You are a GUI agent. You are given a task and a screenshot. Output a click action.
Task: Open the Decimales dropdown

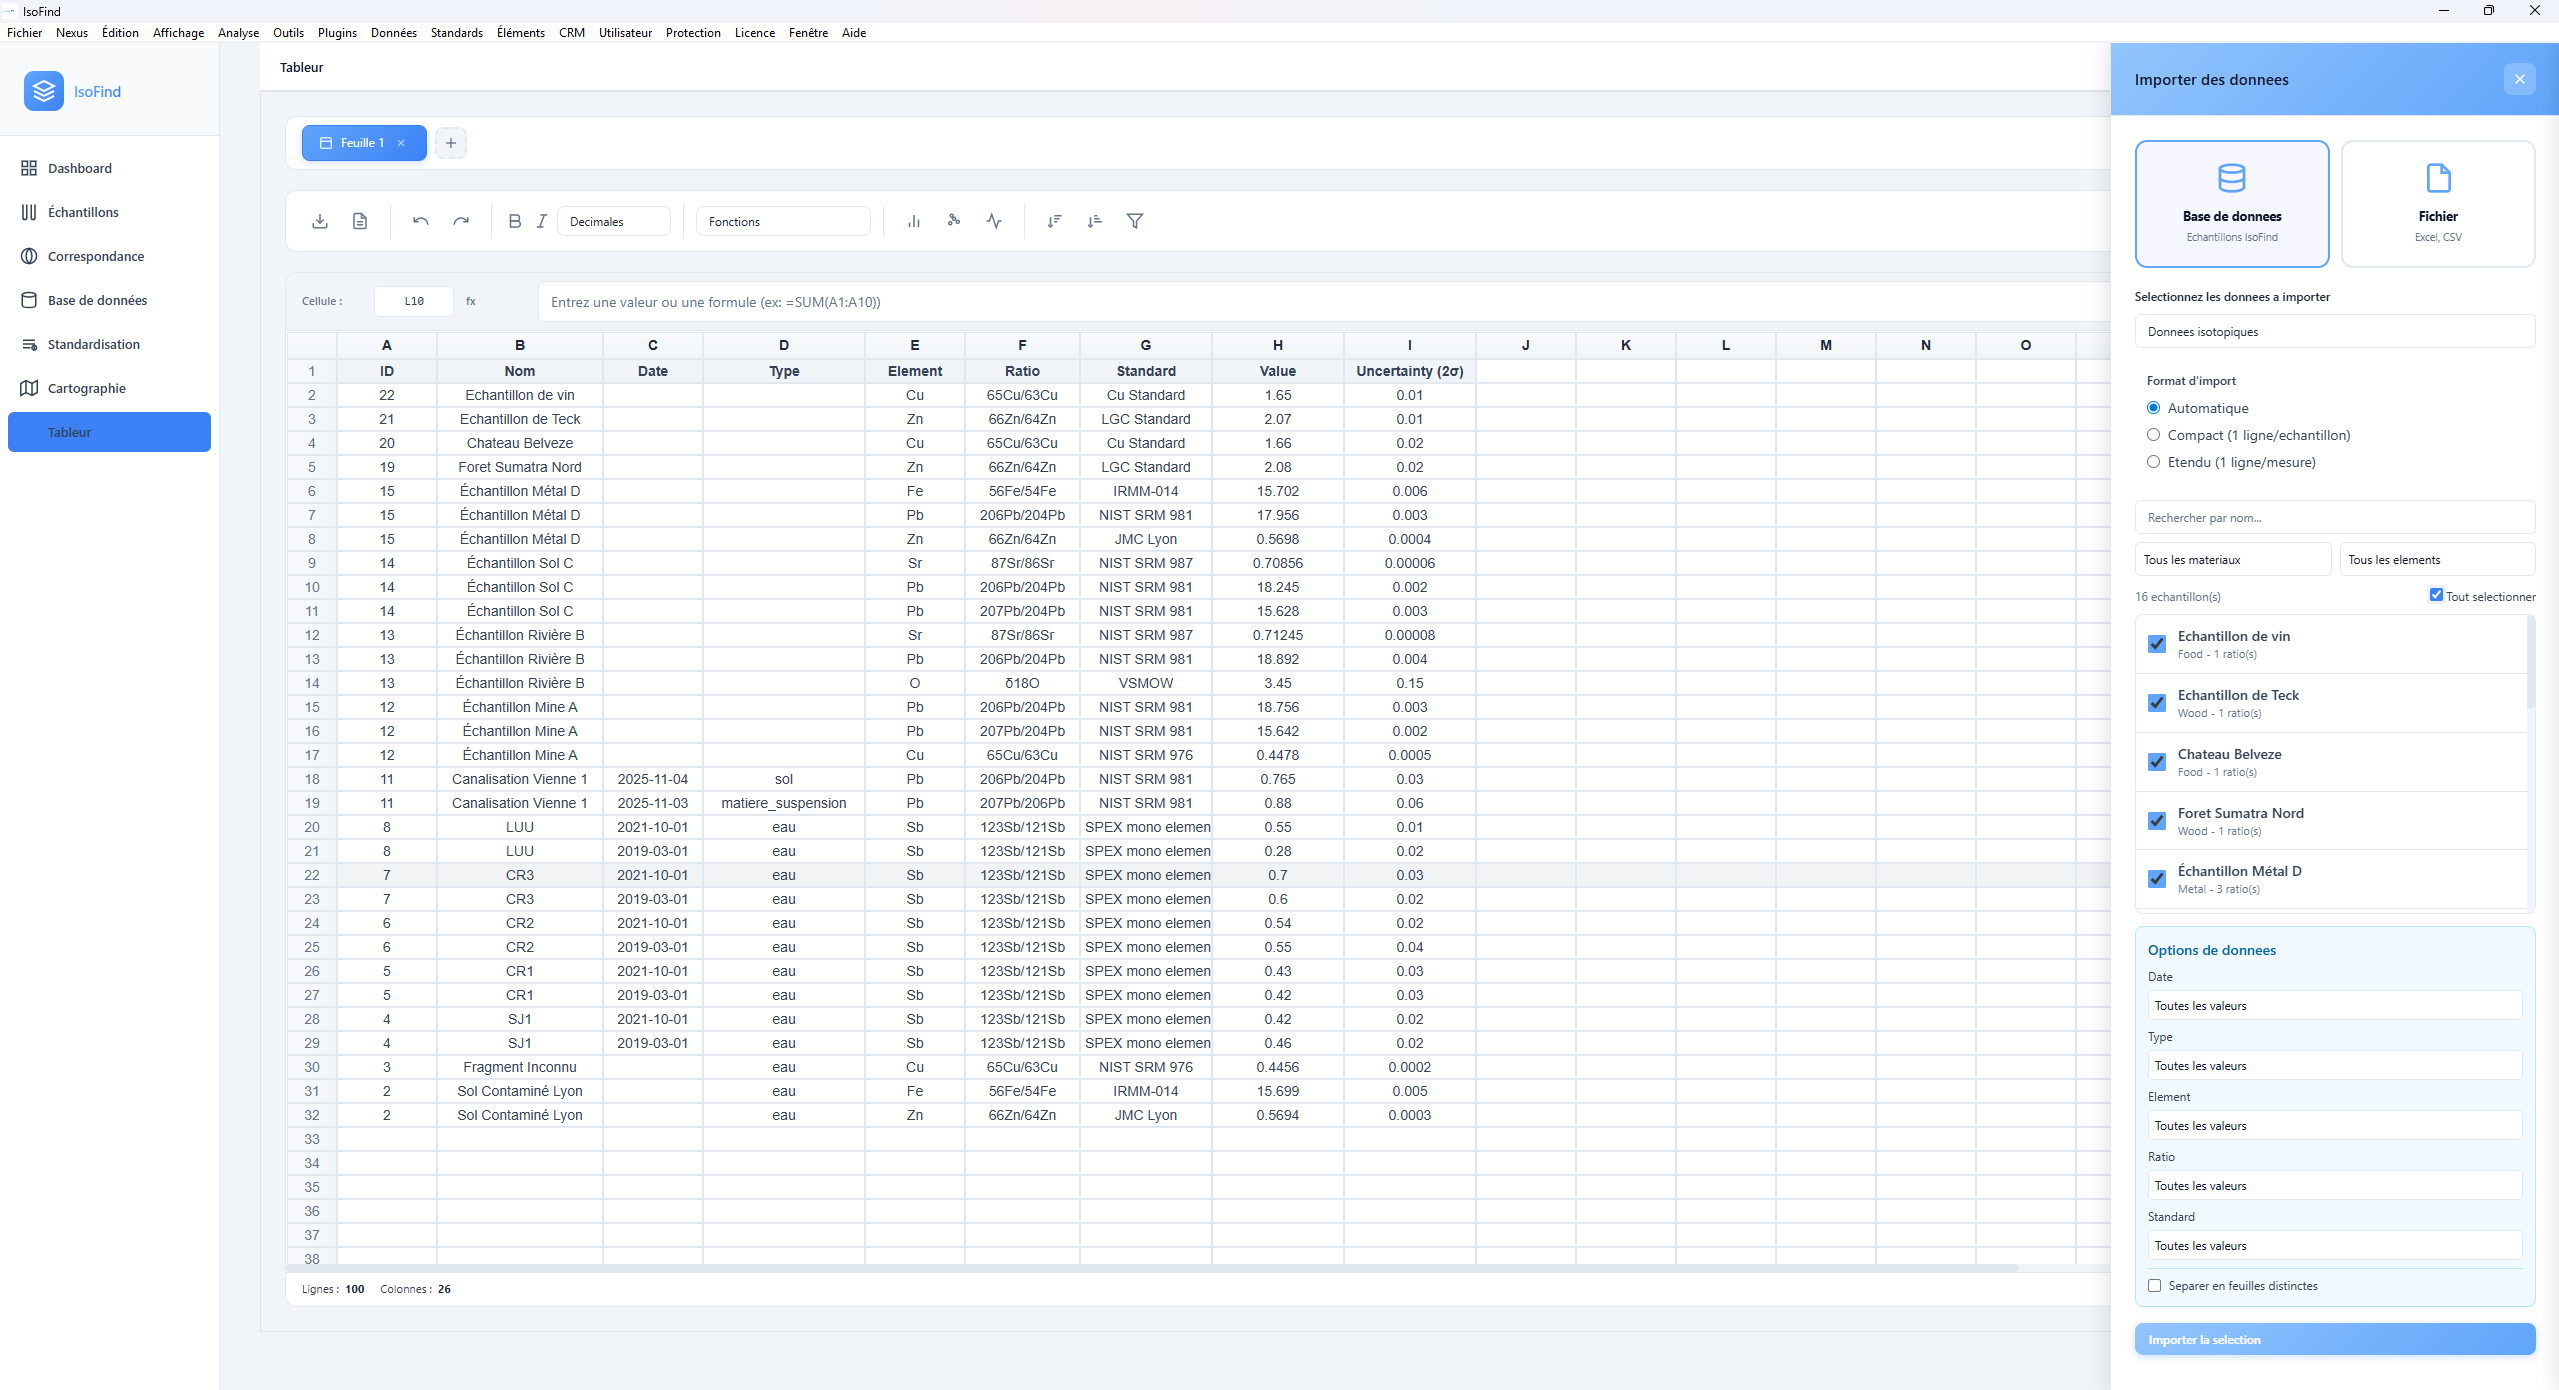click(612, 221)
